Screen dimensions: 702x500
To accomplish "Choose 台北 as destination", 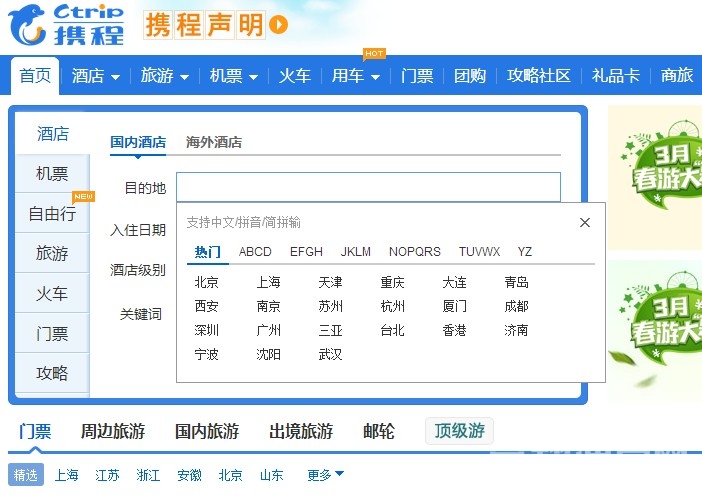I will click(392, 330).
